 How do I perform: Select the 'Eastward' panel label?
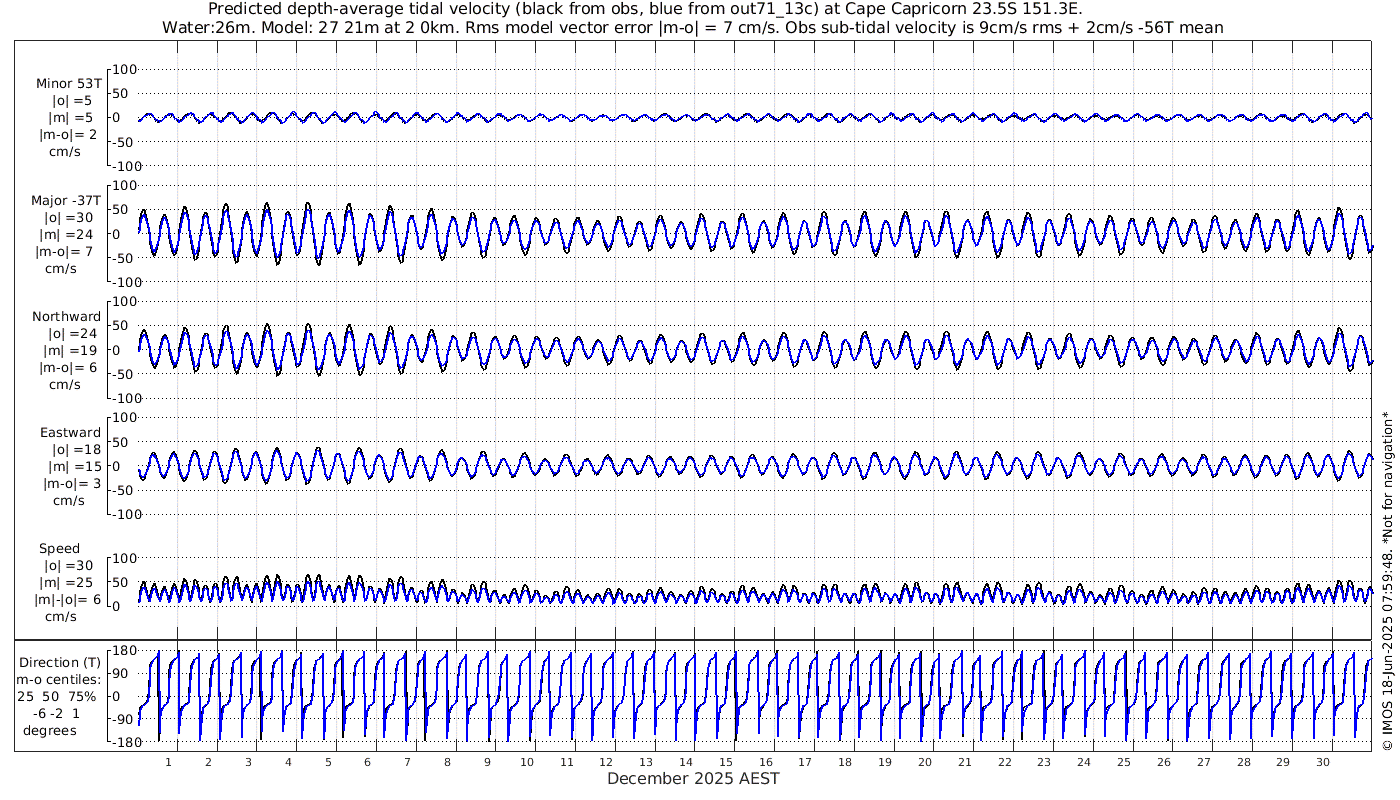coord(70,432)
